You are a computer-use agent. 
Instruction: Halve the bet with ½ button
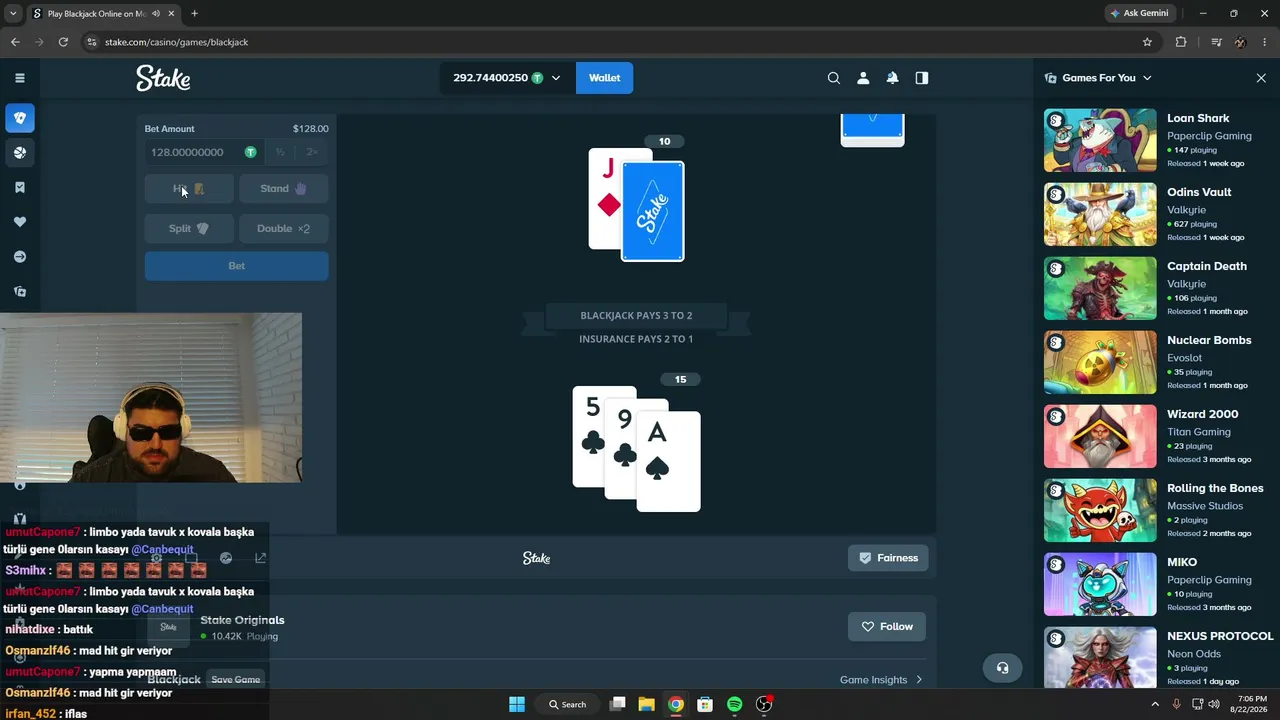[x=280, y=152]
